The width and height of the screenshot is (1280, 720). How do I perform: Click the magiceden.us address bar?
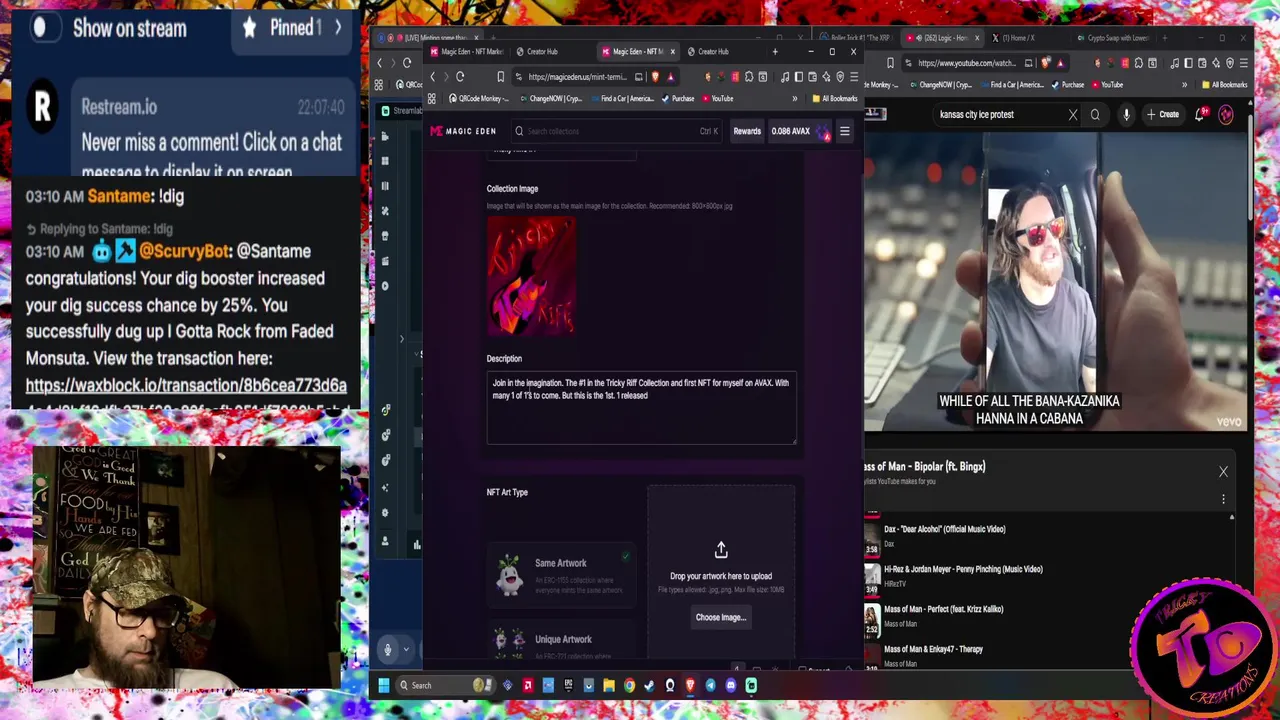point(578,77)
